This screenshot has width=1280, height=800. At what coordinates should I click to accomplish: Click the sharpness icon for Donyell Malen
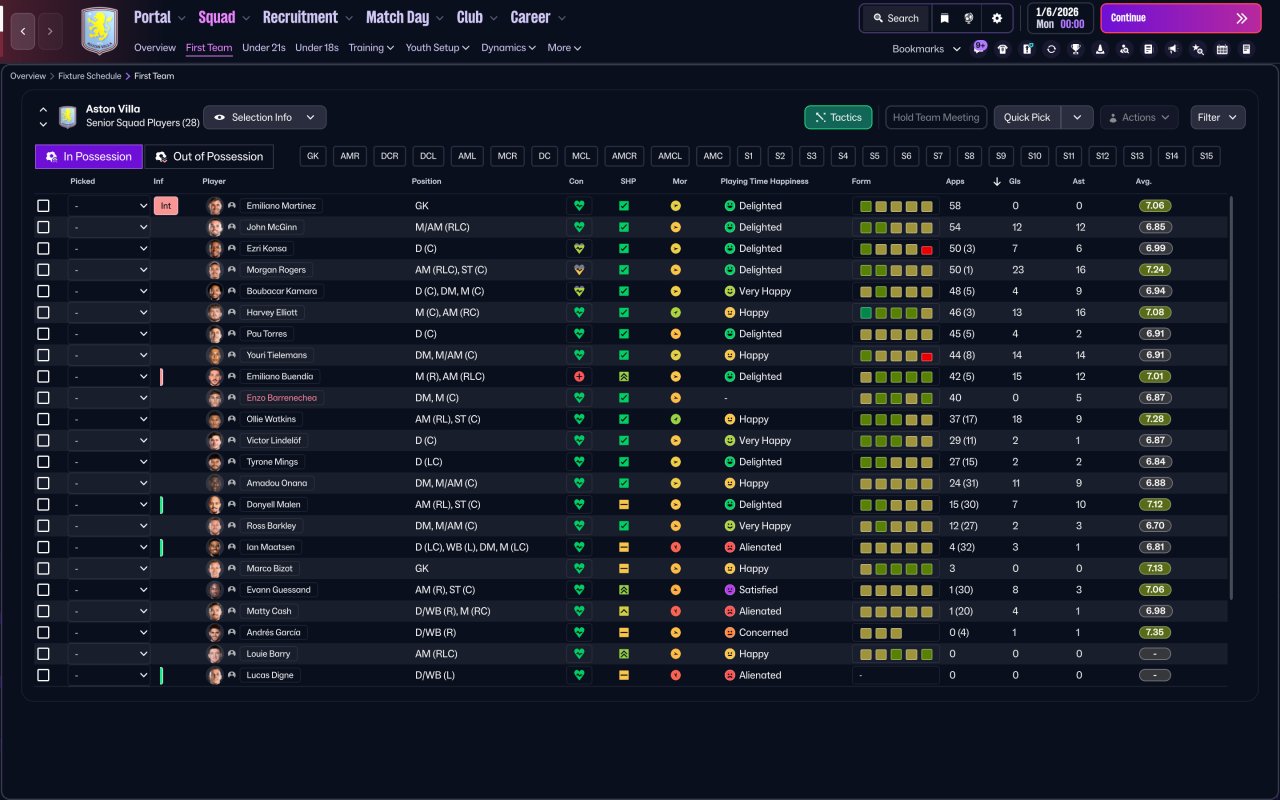[624, 505]
